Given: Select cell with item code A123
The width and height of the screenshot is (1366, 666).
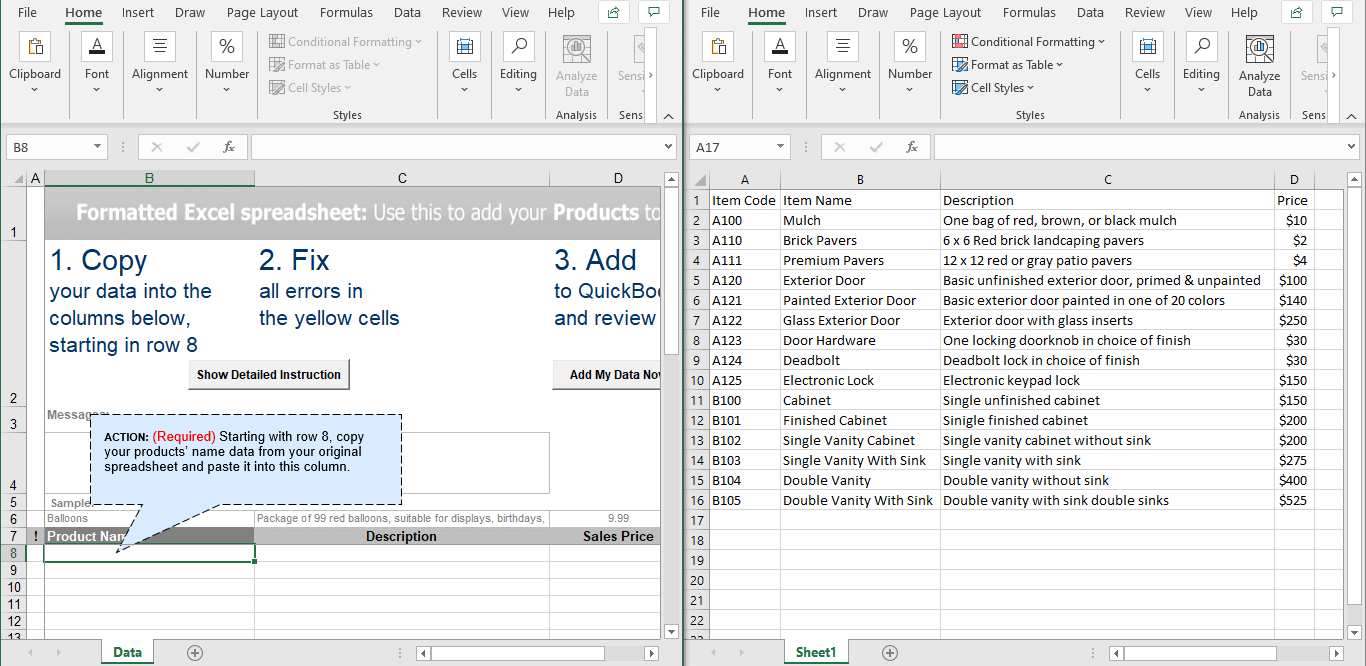Looking at the screenshot, I should [x=745, y=340].
